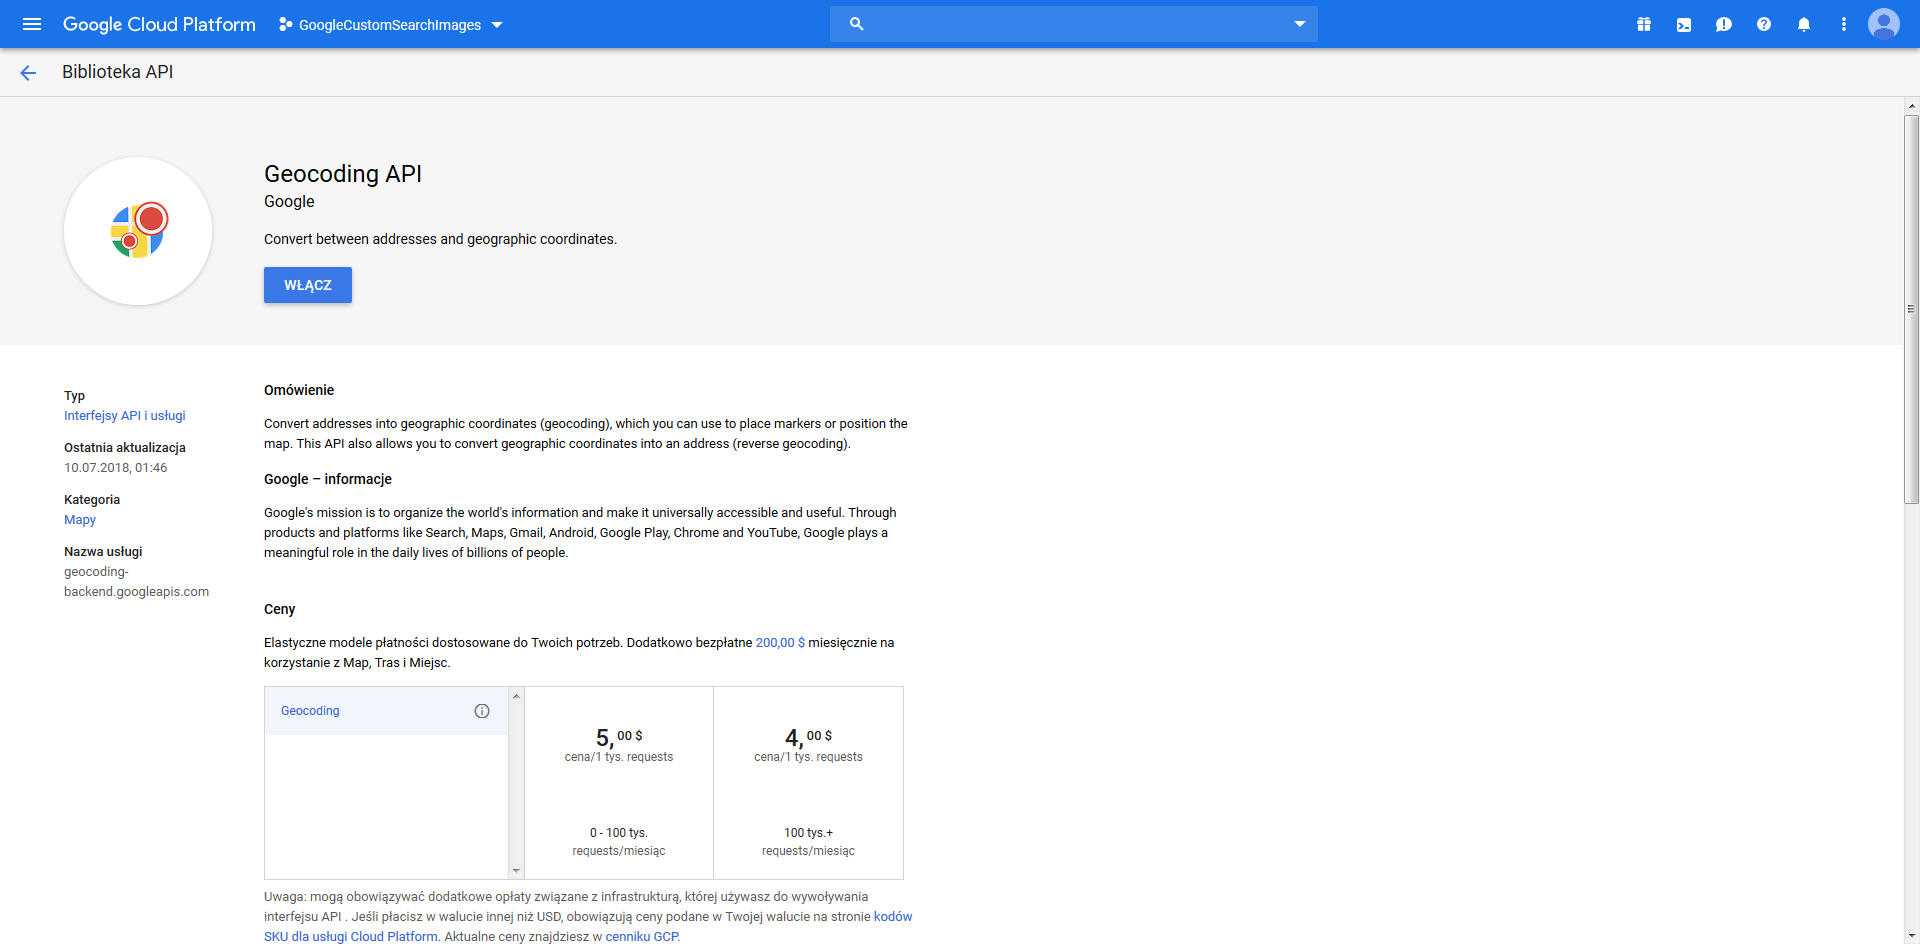This screenshot has width=1920, height=944.
Task: Open the three-dot settings menu
Action: coord(1844,24)
